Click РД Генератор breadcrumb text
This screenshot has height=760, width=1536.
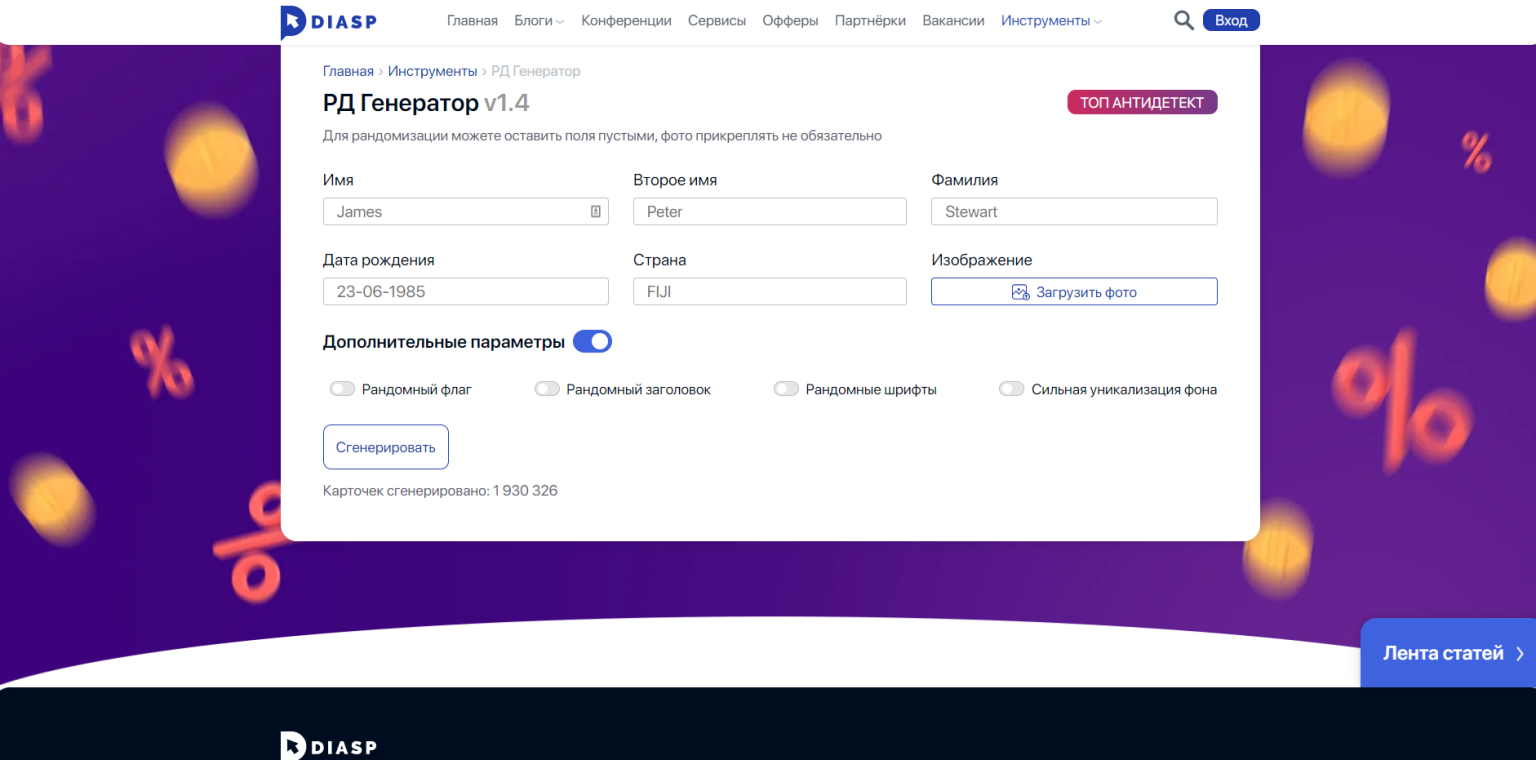click(x=536, y=71)
